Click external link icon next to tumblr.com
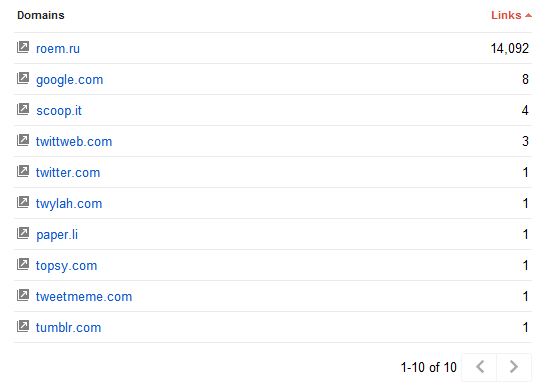The width and height of the screenshot is (545, 388). [23, 326]
